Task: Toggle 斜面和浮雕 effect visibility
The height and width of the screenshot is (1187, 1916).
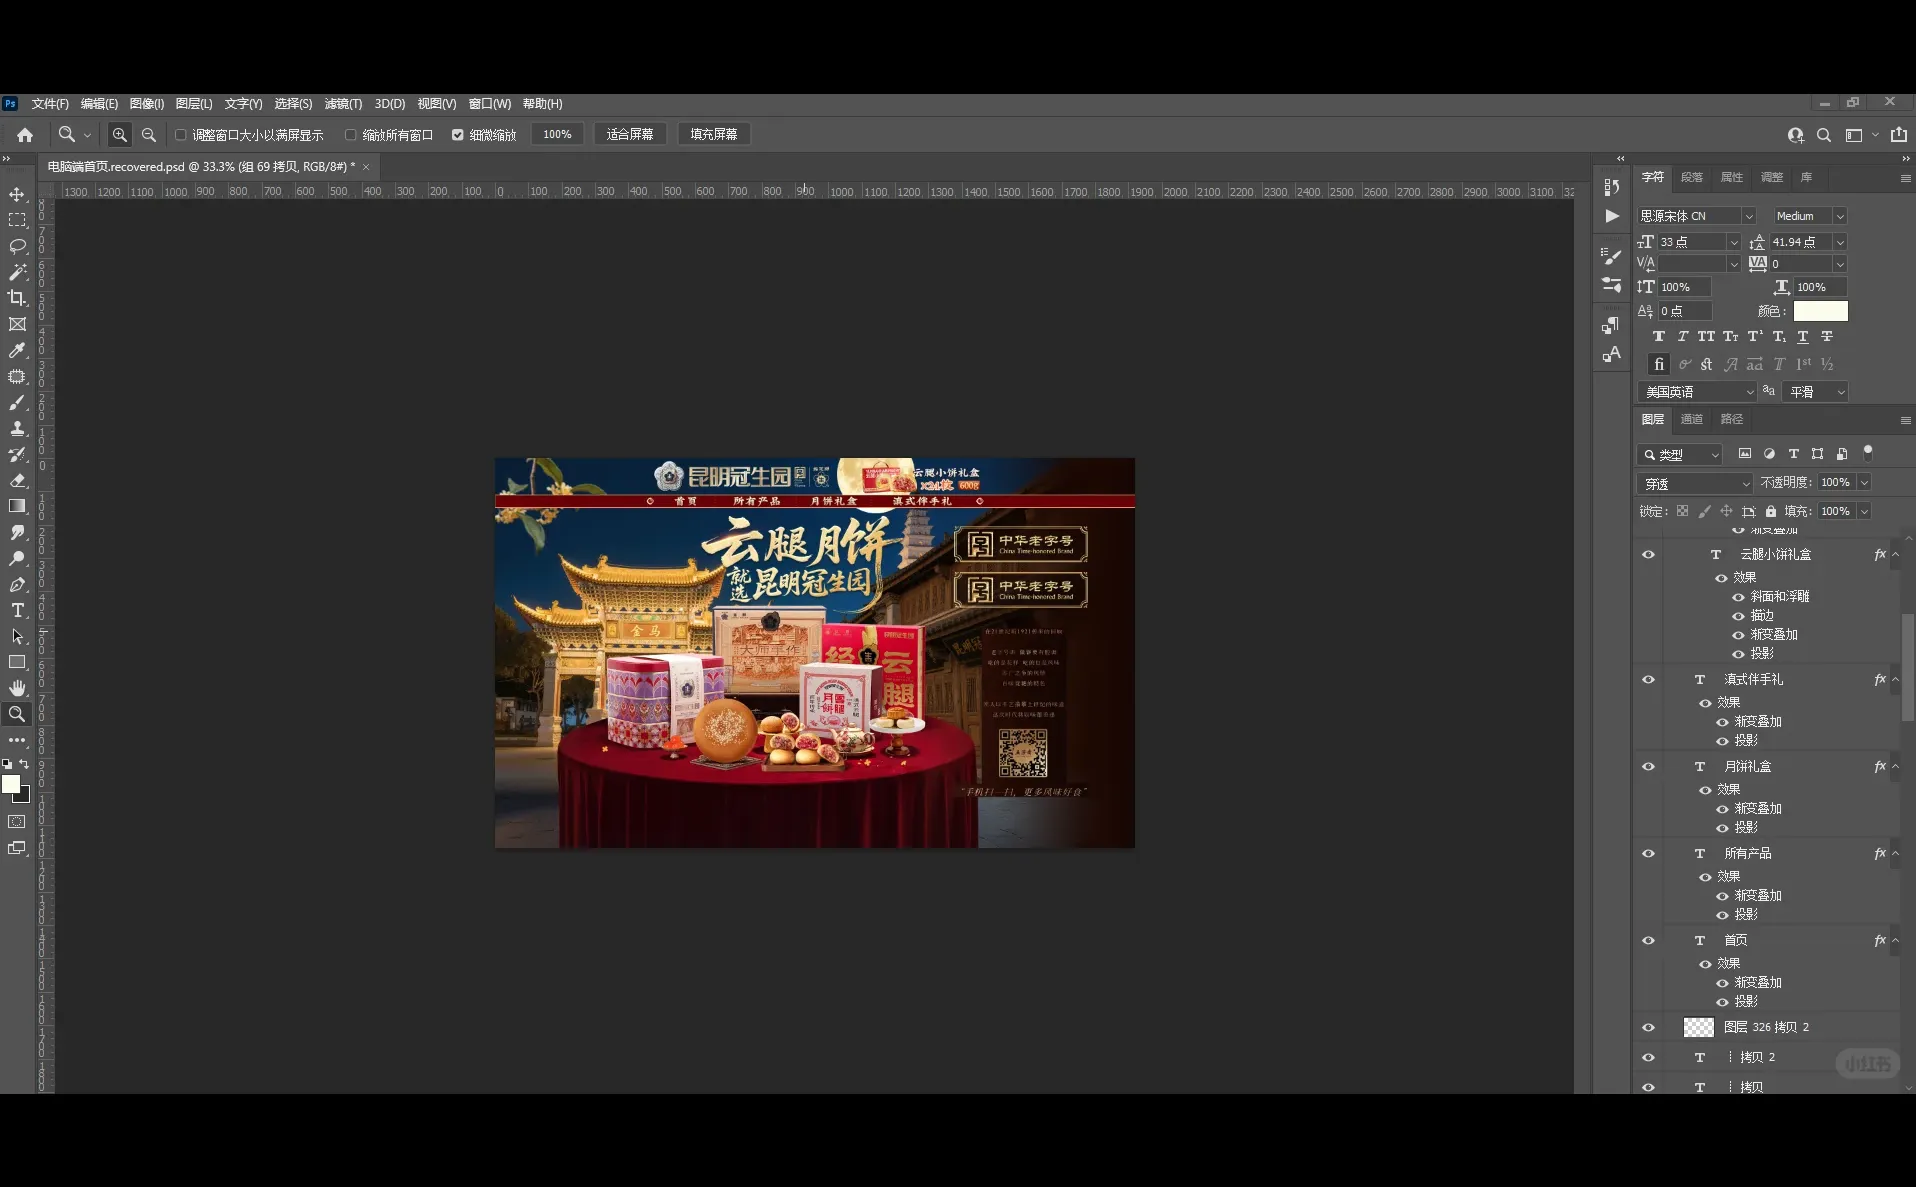Action: (1738, 597)
